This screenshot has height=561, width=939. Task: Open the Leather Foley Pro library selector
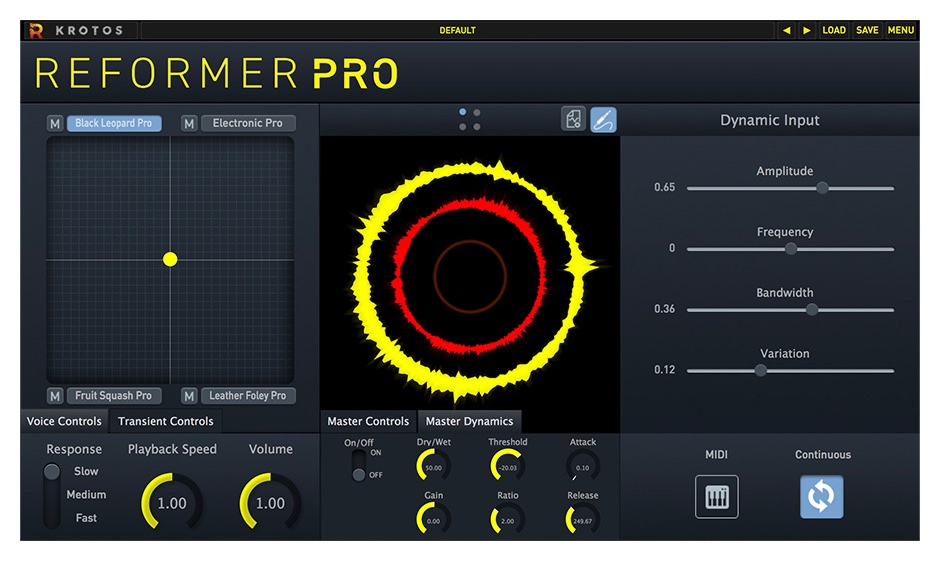coord(247,396)
